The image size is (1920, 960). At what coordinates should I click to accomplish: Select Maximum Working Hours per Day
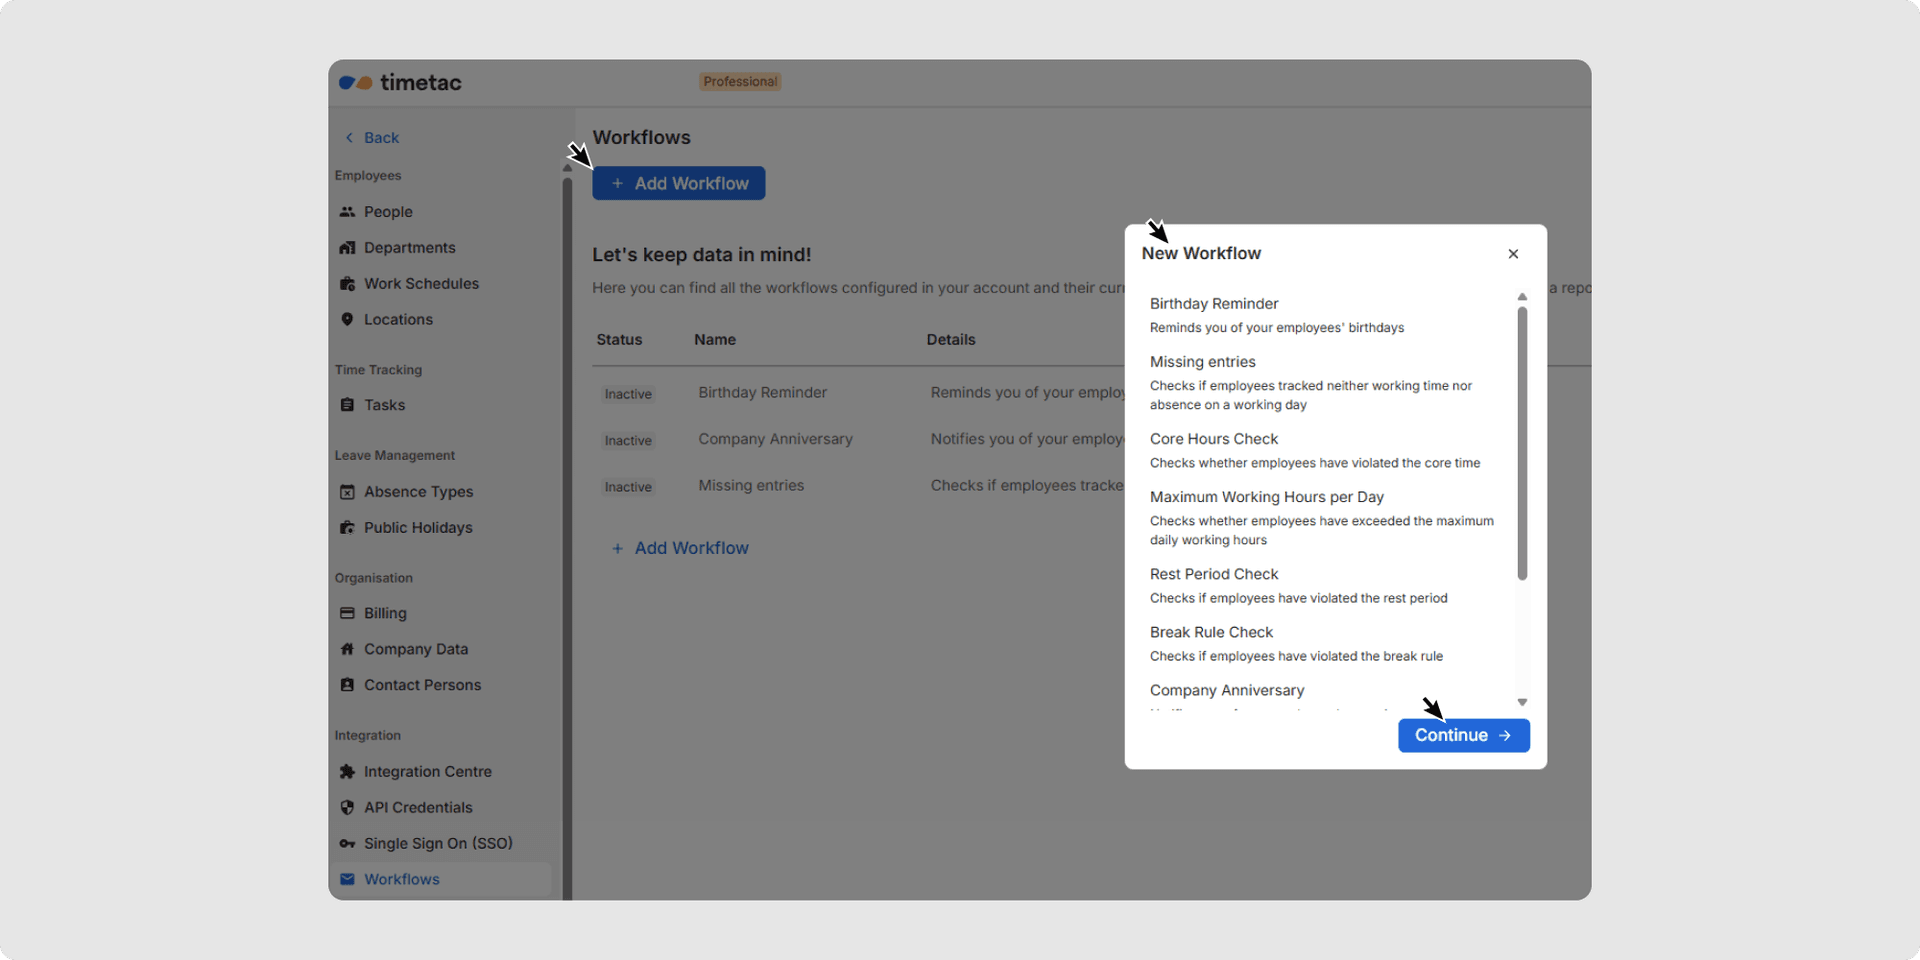pyautogui.click(x=1266, y=497)
